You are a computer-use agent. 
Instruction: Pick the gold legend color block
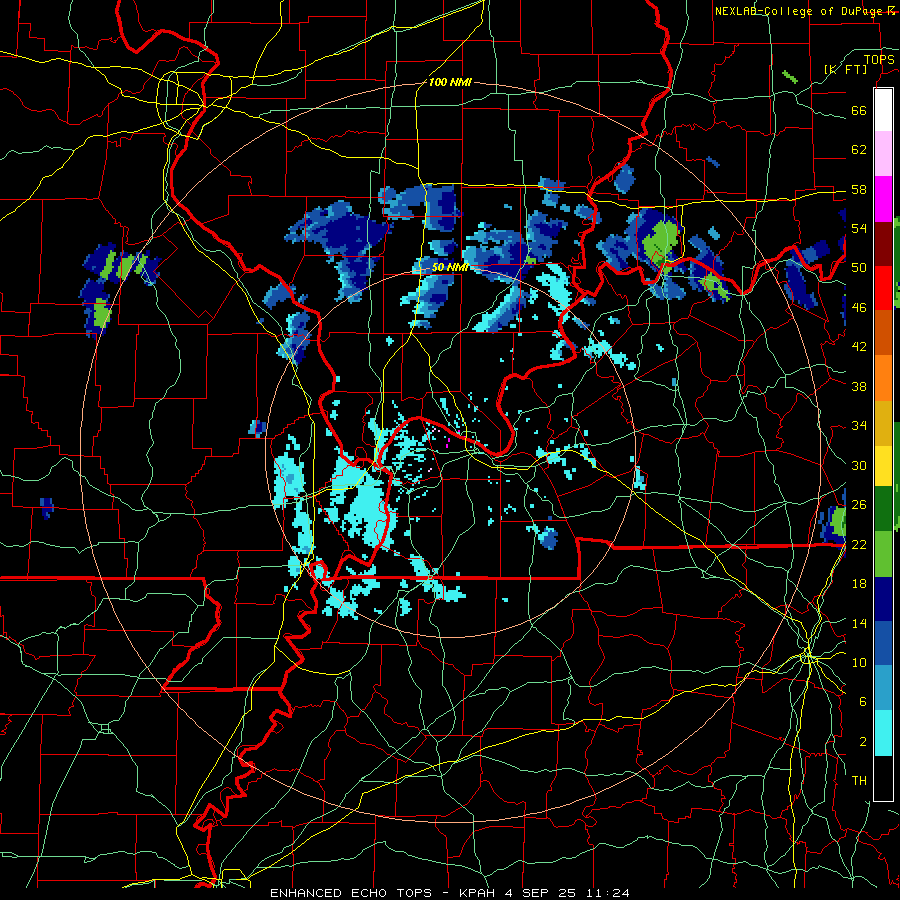tap(883, 423)
